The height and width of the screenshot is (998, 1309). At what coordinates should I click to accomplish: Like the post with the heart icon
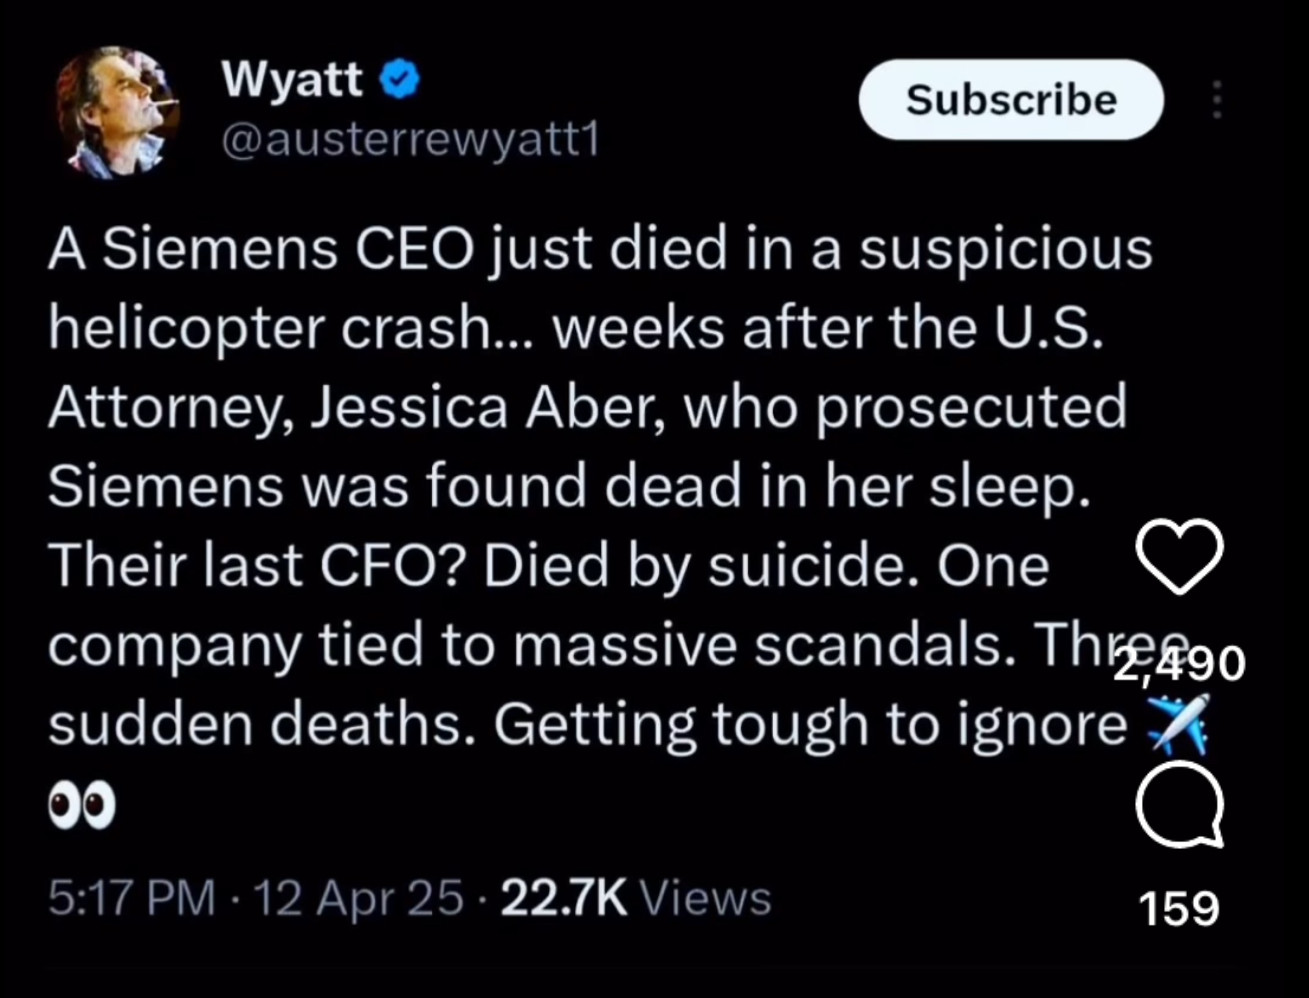click(1180, 556)
